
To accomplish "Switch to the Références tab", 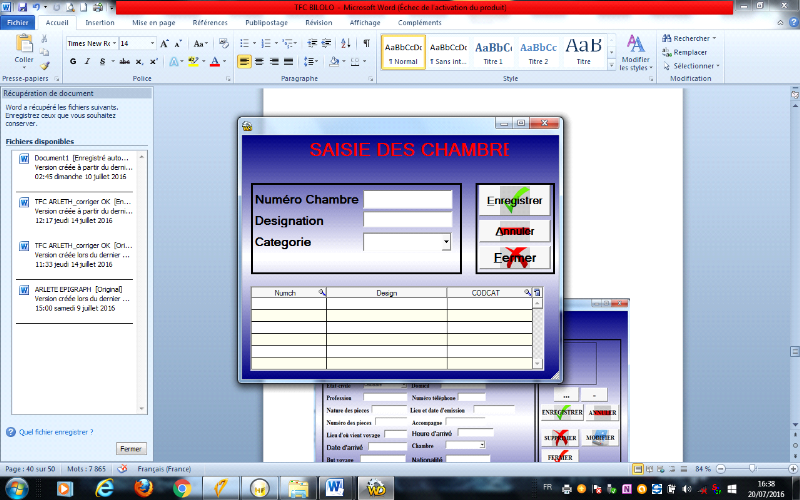I will [210, 22].
